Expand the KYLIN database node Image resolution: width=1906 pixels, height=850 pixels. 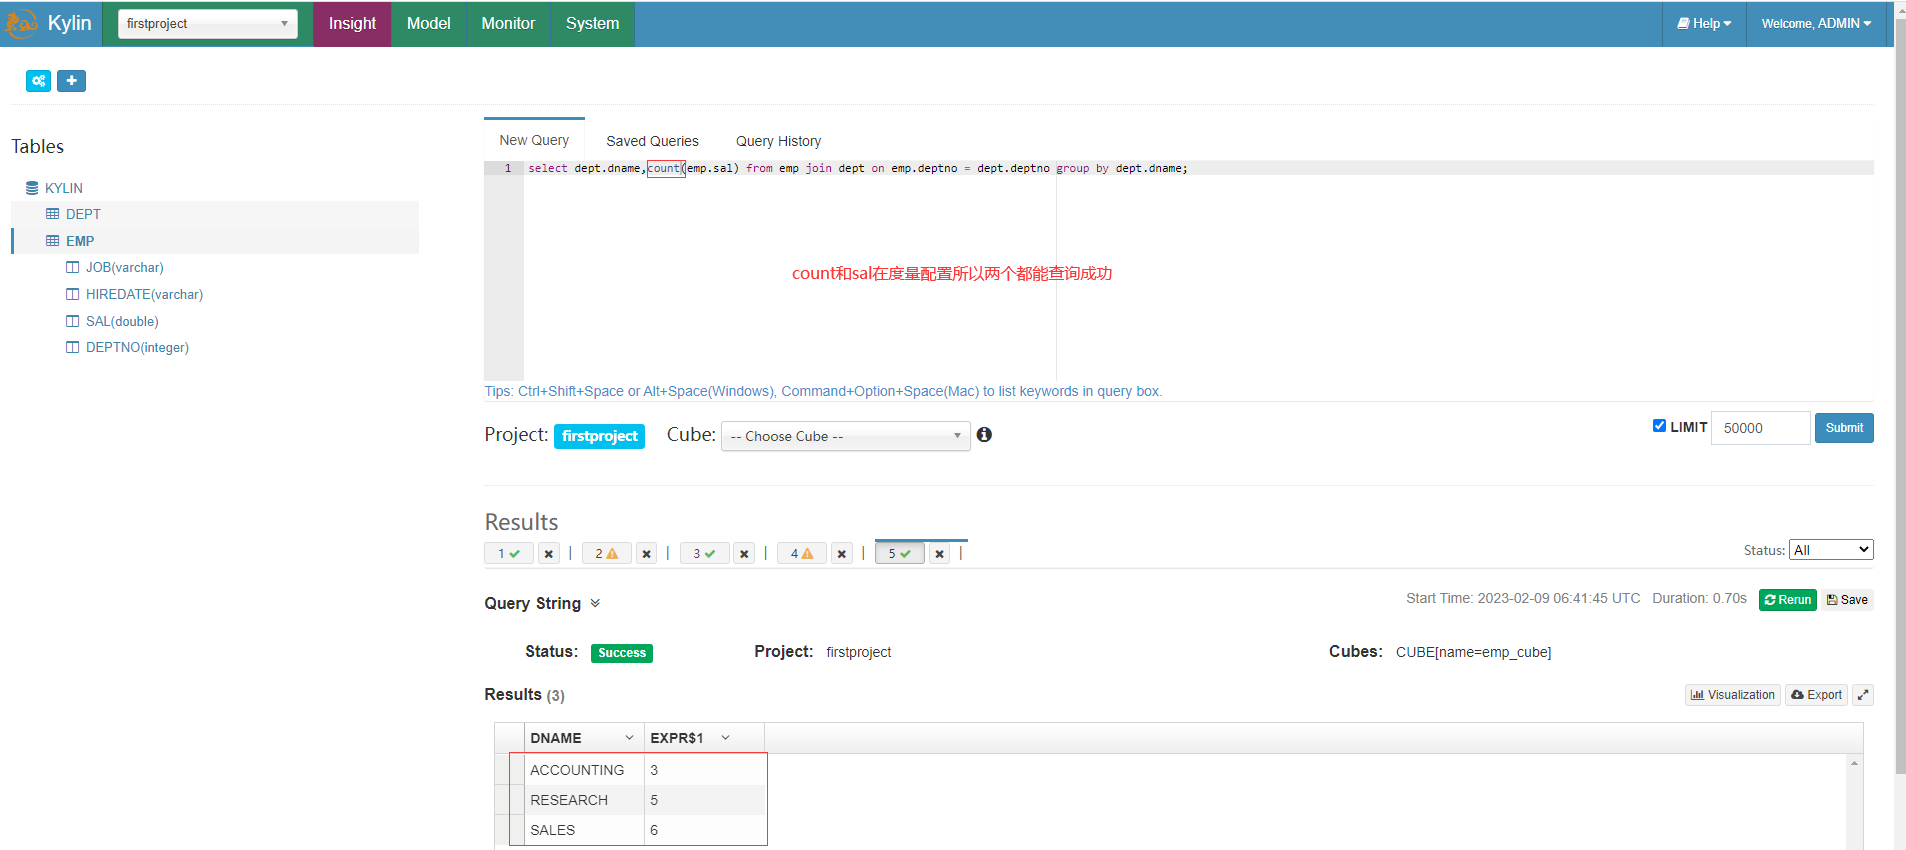coord(64,188)
